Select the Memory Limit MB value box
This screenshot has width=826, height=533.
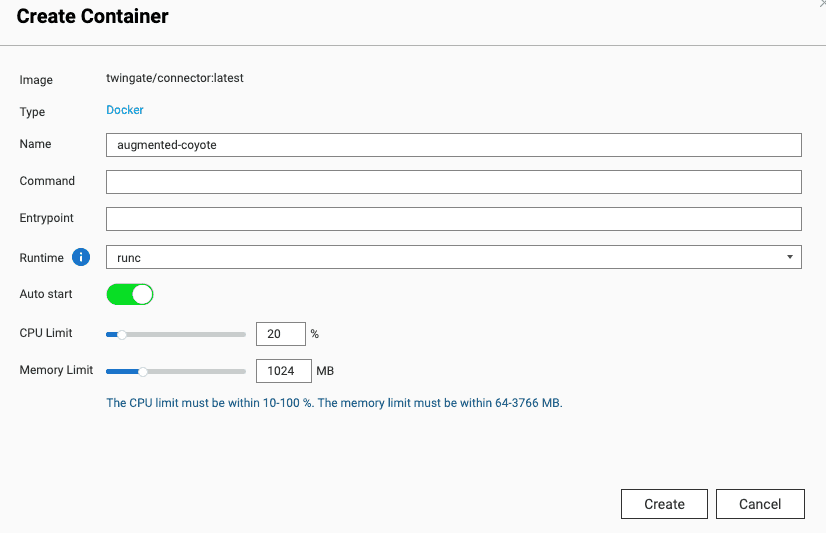pyautogui.click(x=283, y=371)
